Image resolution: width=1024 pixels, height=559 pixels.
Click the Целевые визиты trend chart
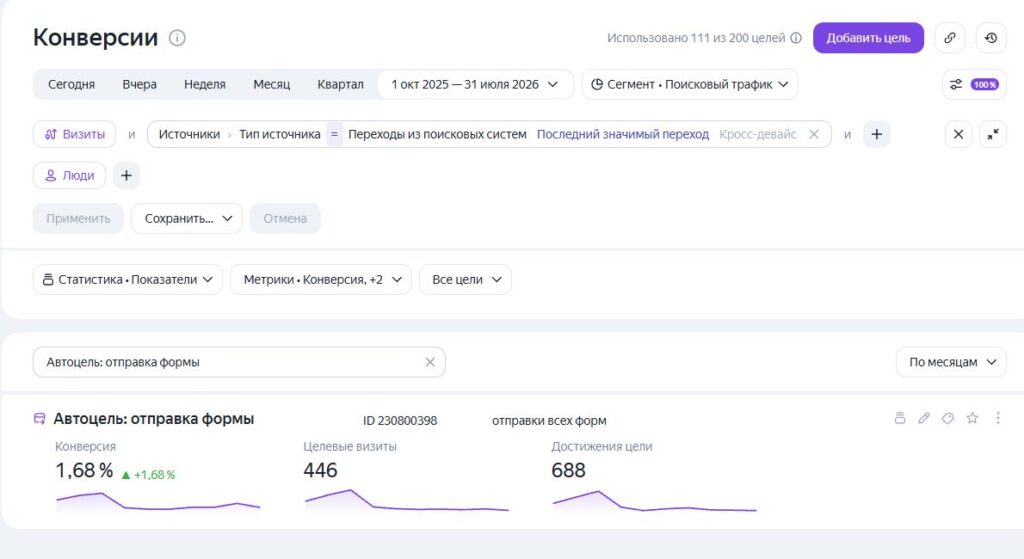point(406,501)
